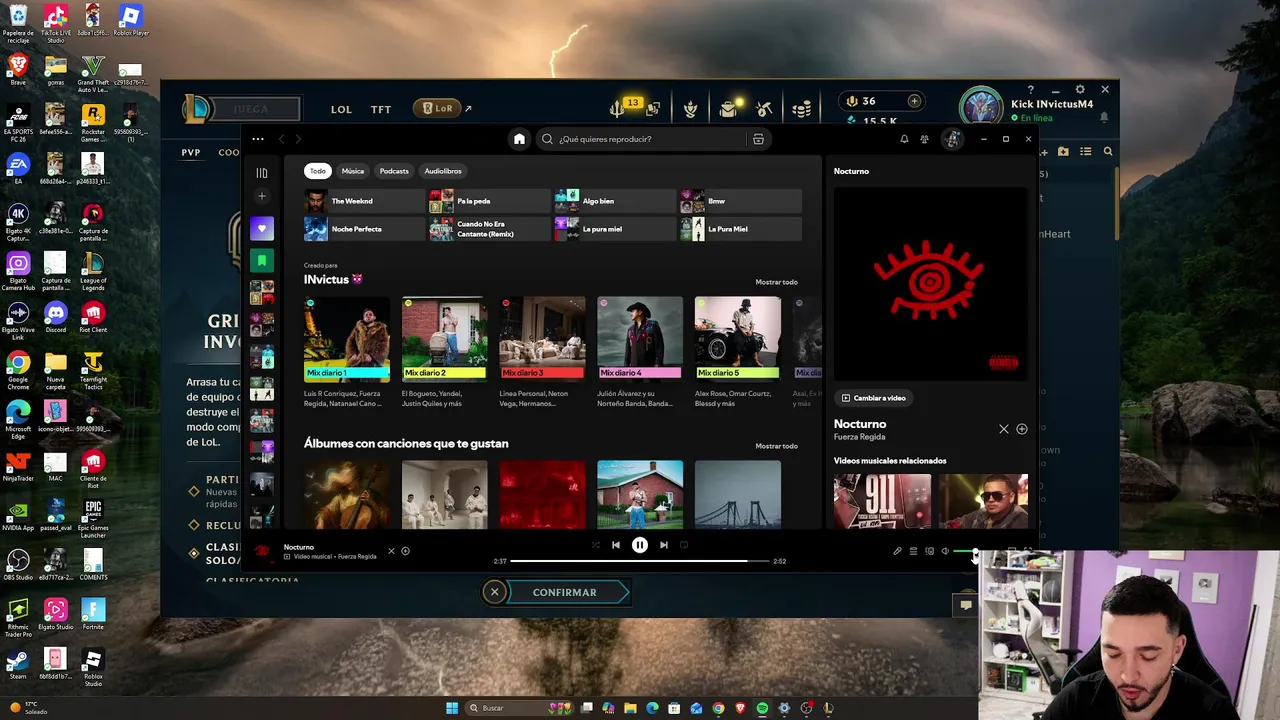Screen dimensions: 1280x720
Task: Open Spotify profile avatar menu
Action: (952, 139)
